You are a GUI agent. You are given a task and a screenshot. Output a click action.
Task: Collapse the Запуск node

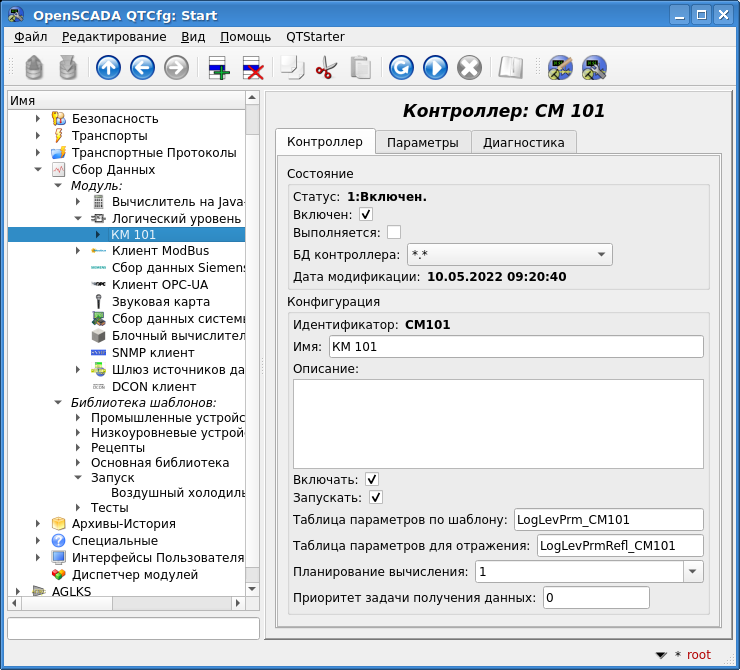(78, 477)
